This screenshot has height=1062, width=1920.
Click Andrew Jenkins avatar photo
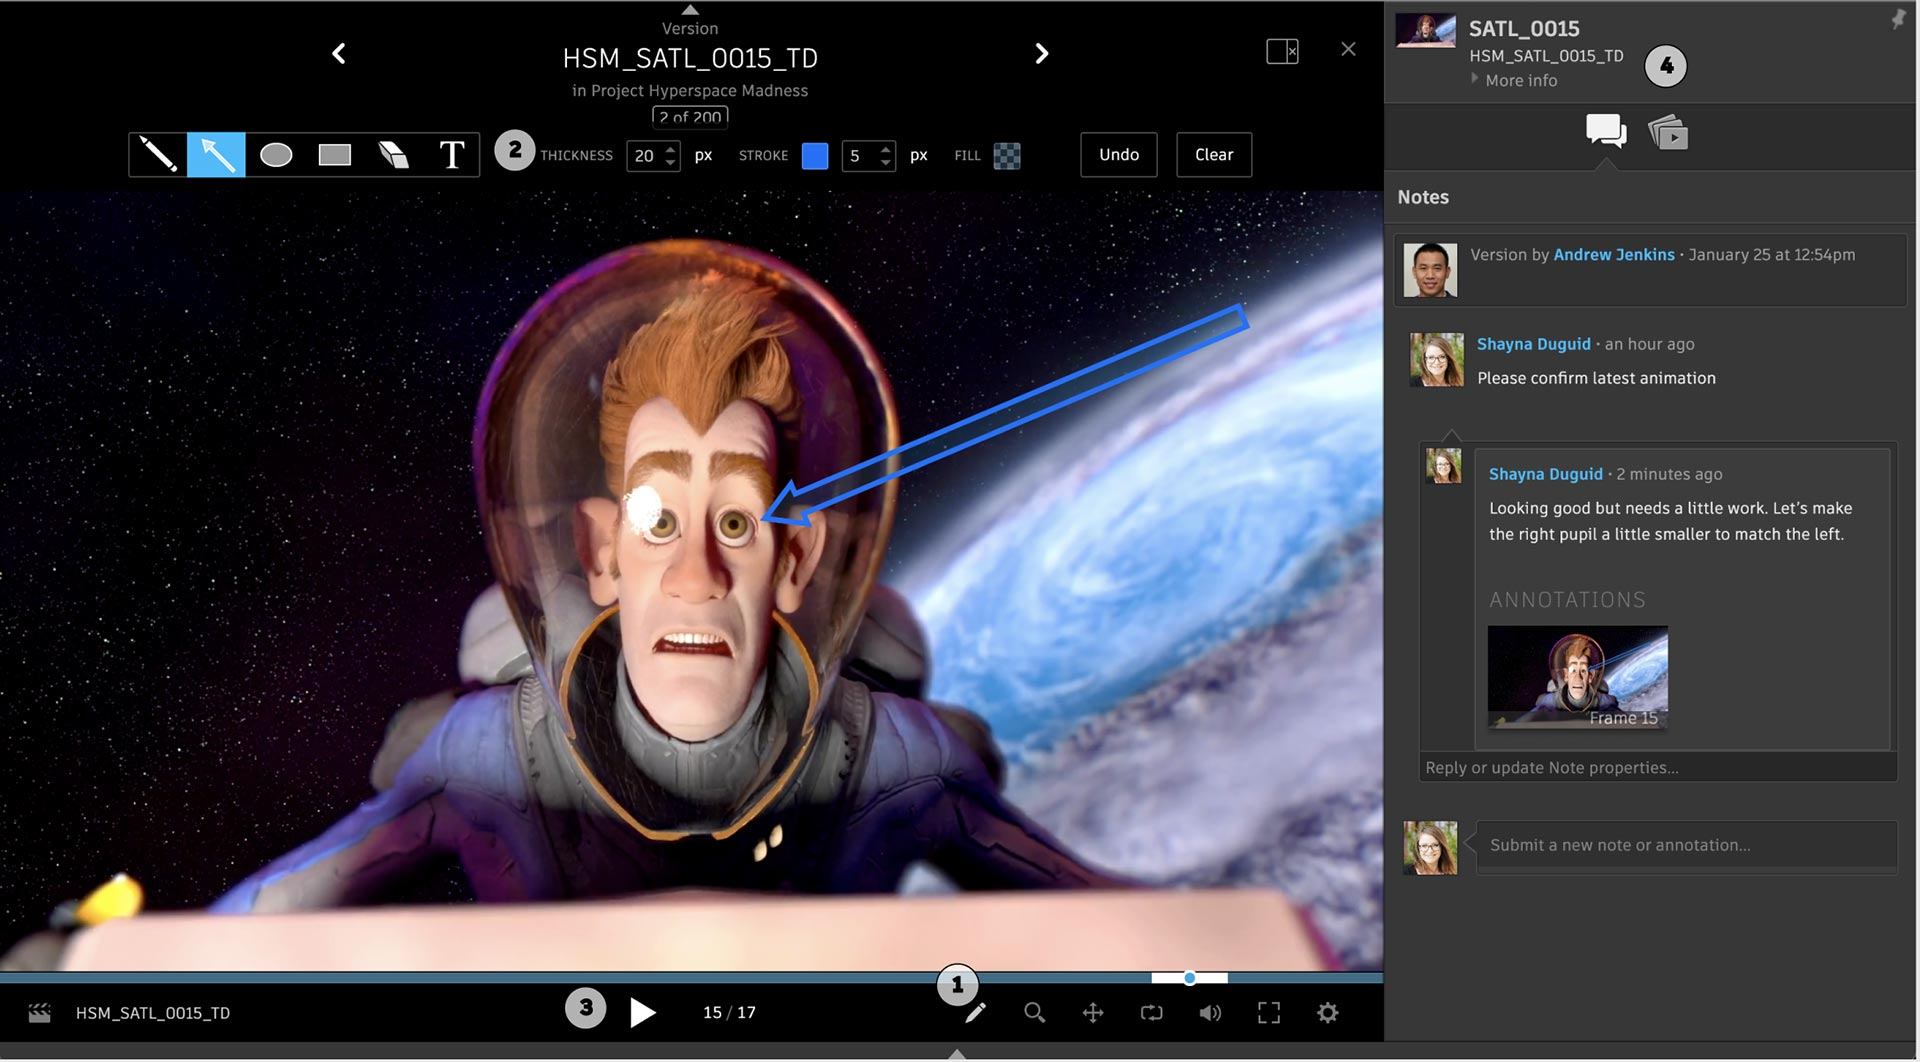coord(1430,270)
